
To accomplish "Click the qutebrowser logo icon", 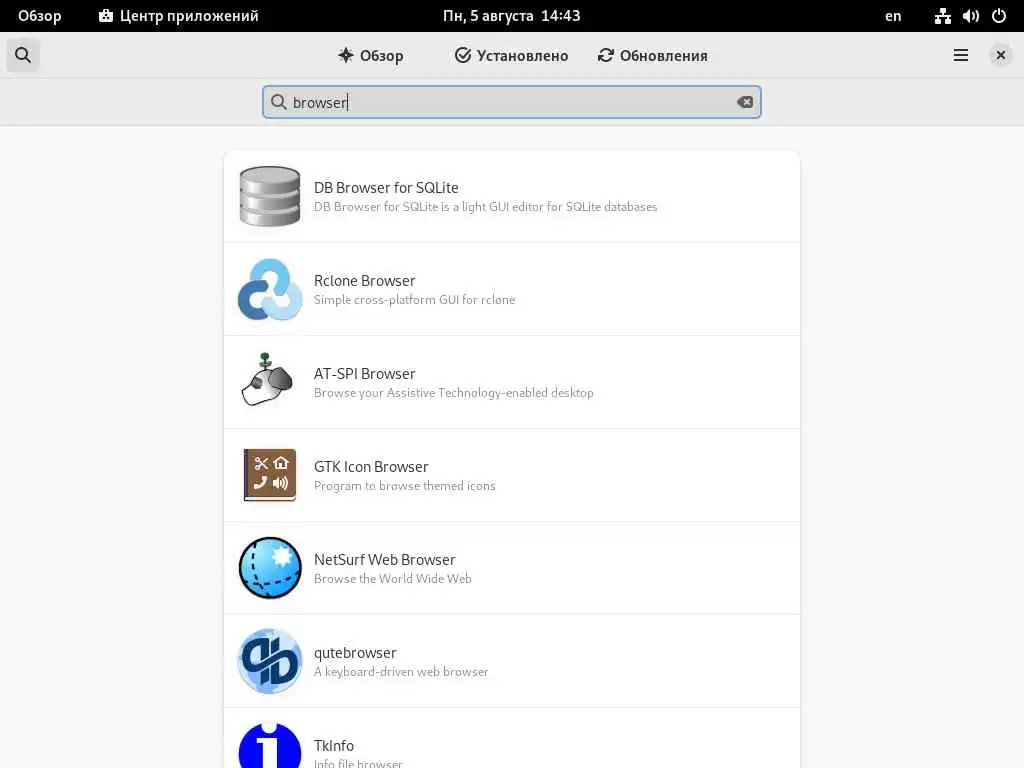I will [270, 661].
